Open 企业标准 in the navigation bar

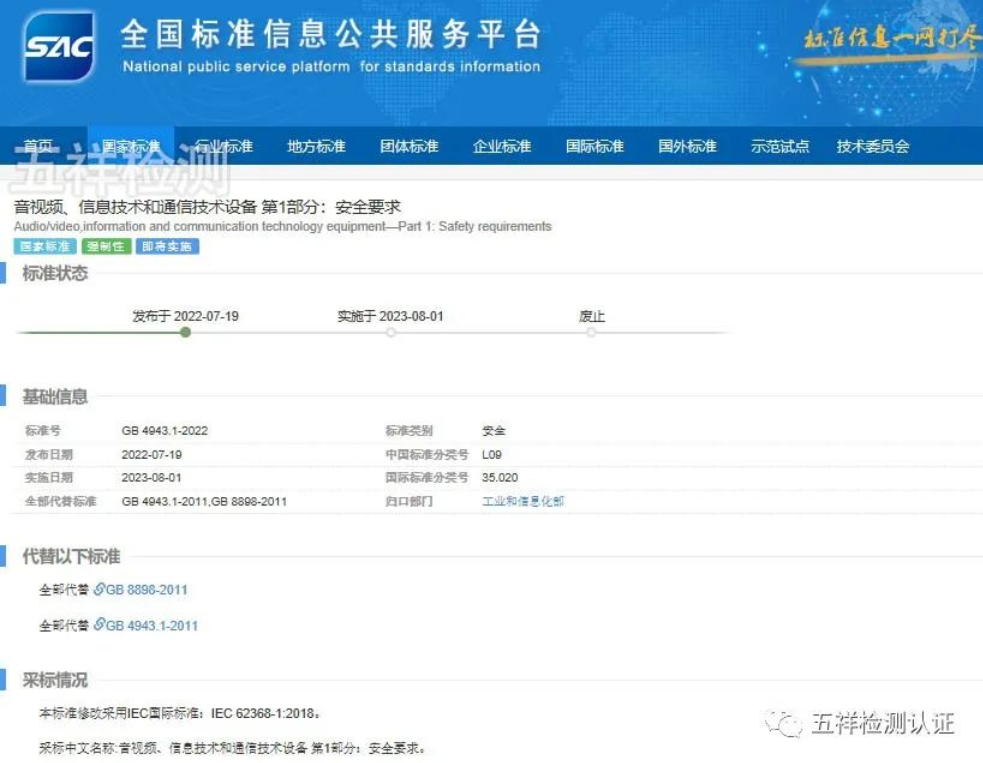point(502,146)
